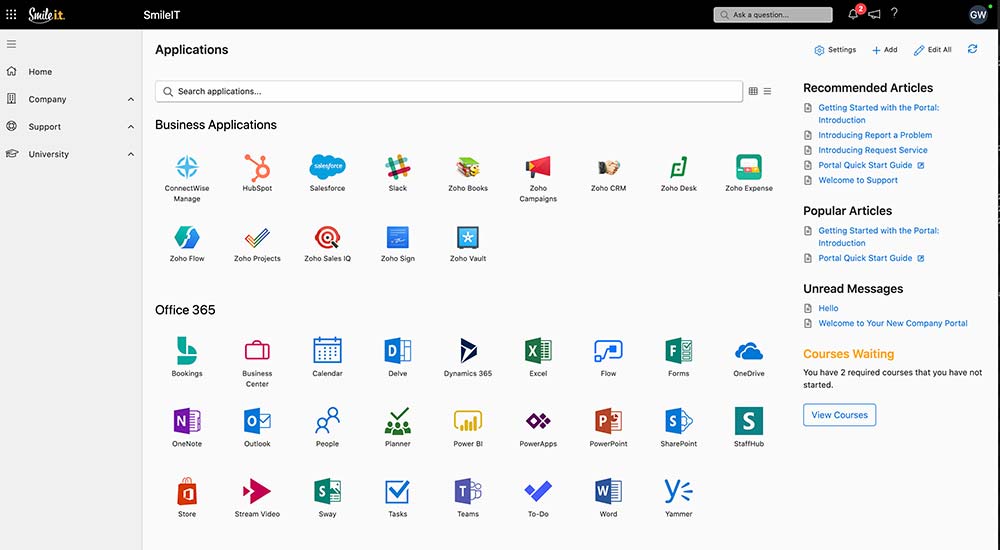Open Power BI
The width and height of the screenshot is (1000, 550).
tap(467, 421)
